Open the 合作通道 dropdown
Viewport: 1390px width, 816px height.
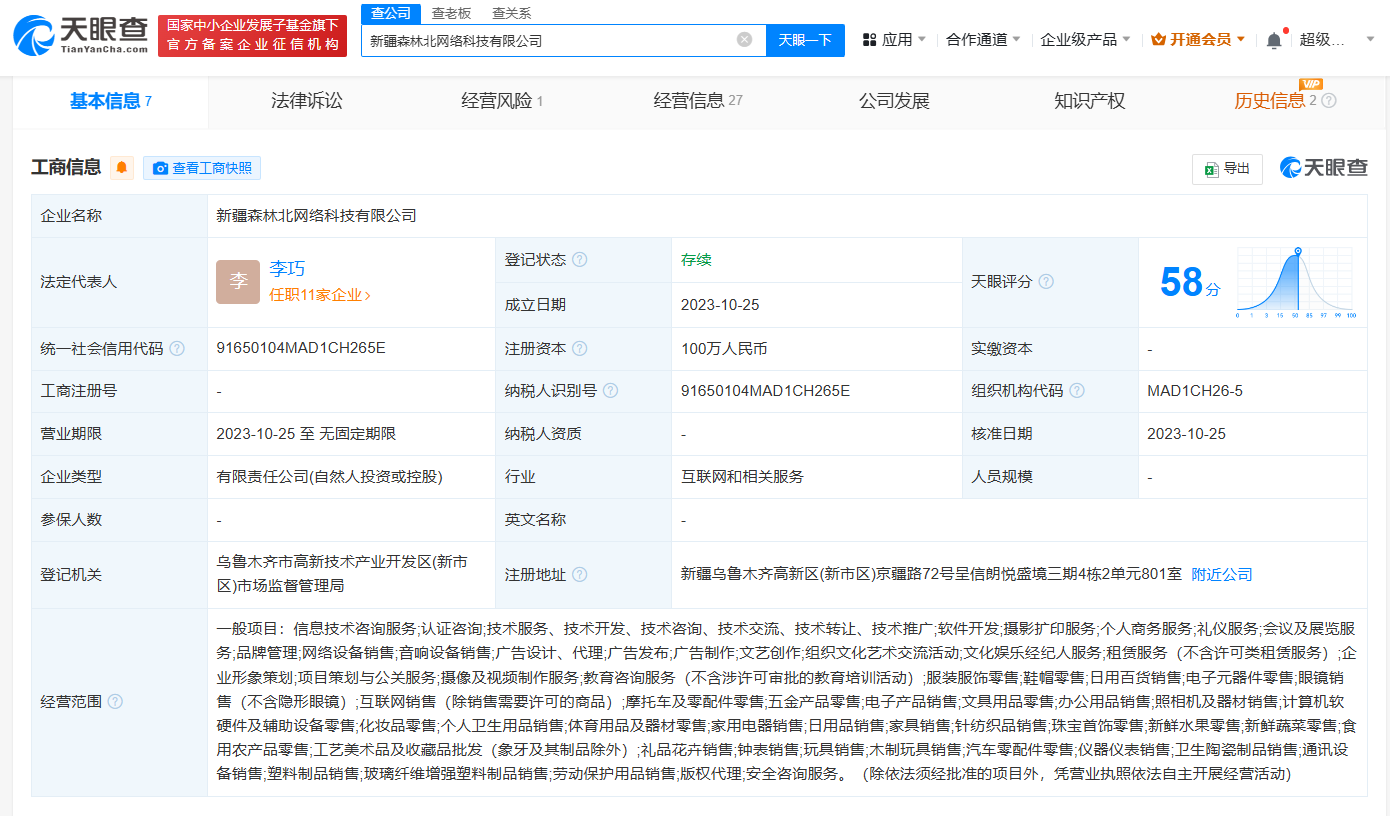click(x=976, y=38)
